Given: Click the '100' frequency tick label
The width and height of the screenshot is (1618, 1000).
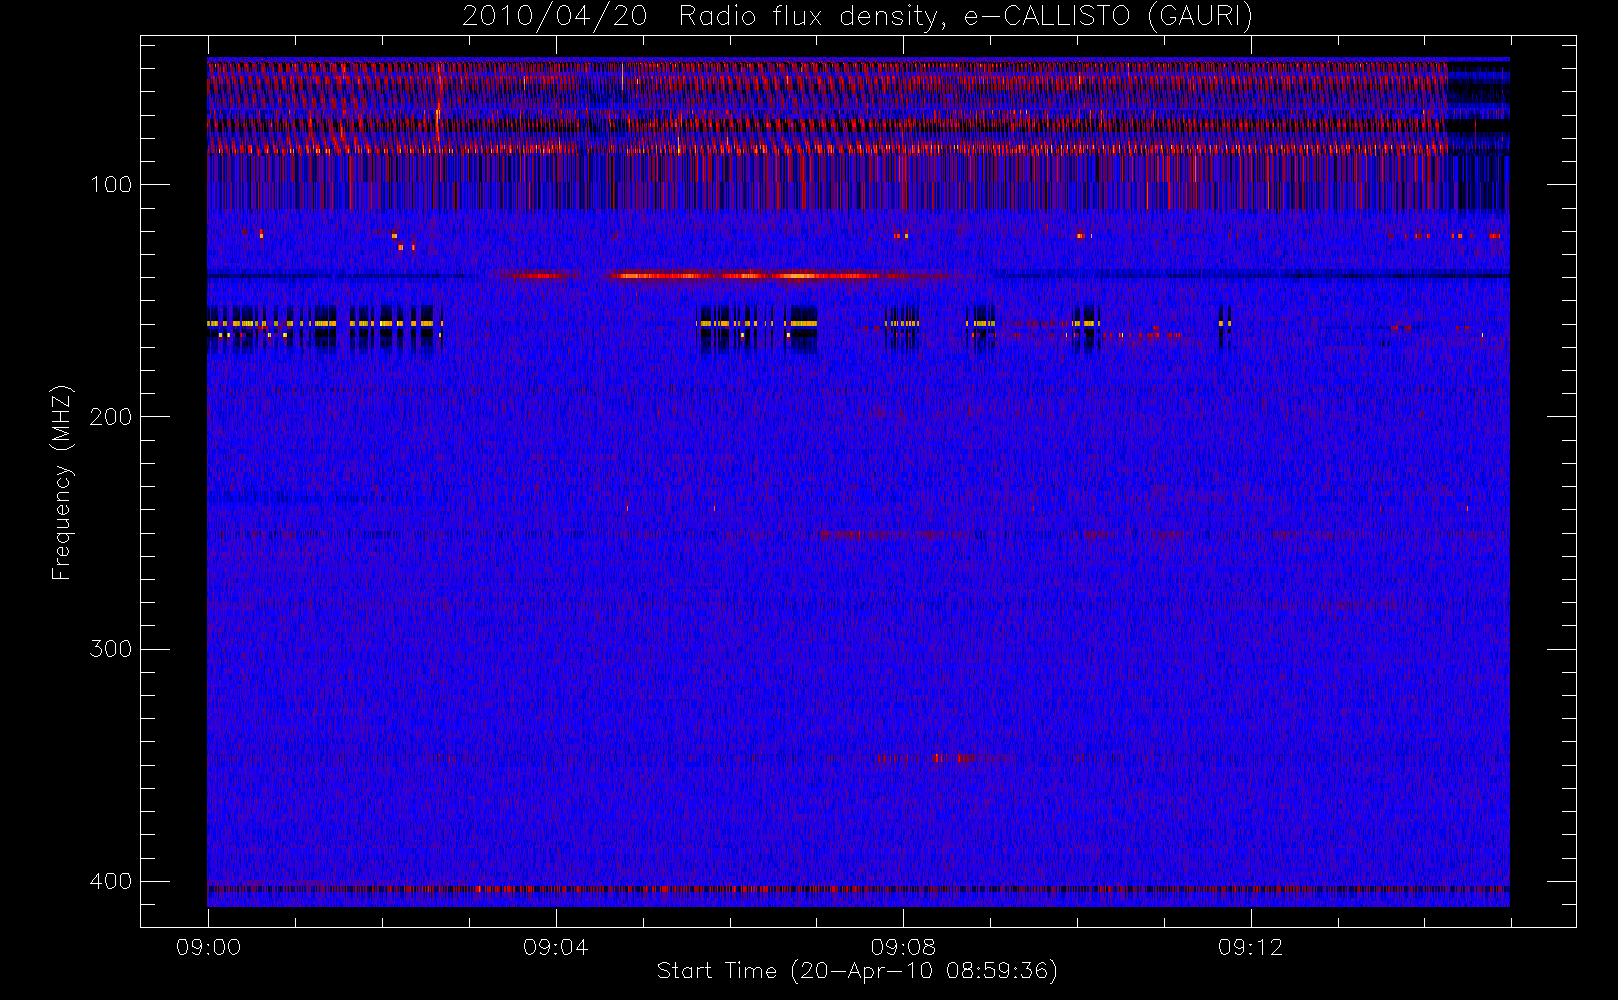Looking at the screenshot, I should (111, 185).
